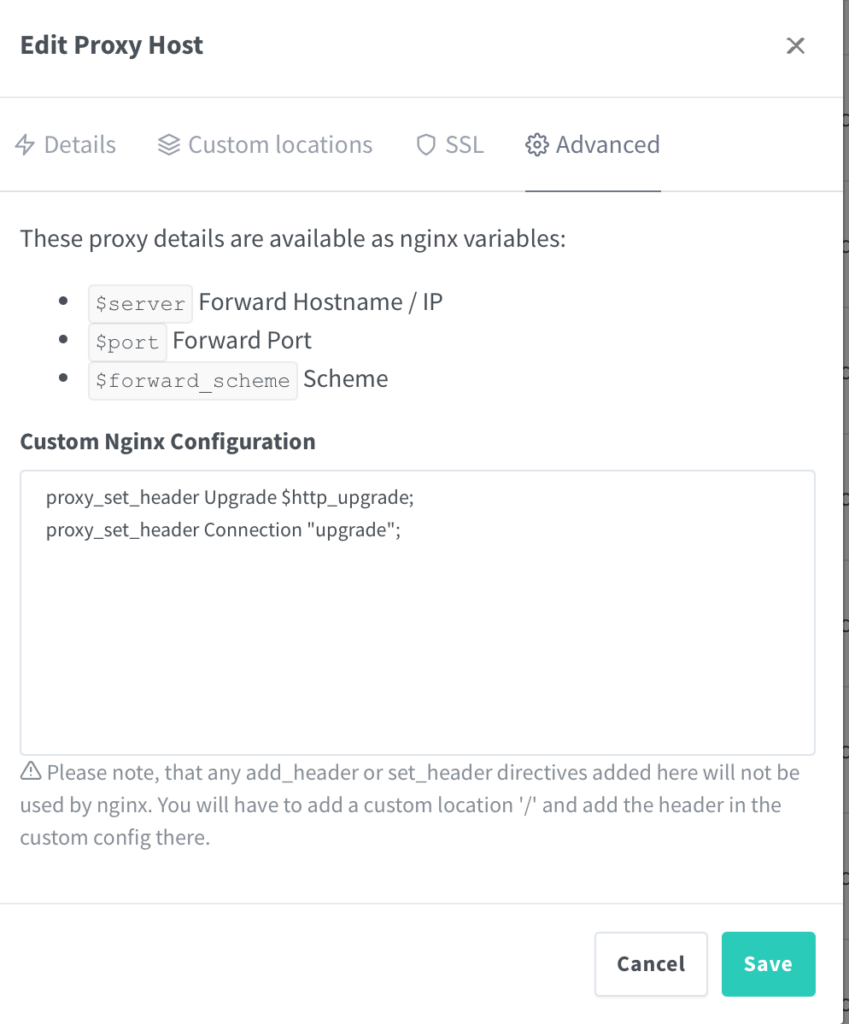Screen dimensions: 849x1024
Task: Click the Custom Nginx Configuration label
Action: pos(167,441)
